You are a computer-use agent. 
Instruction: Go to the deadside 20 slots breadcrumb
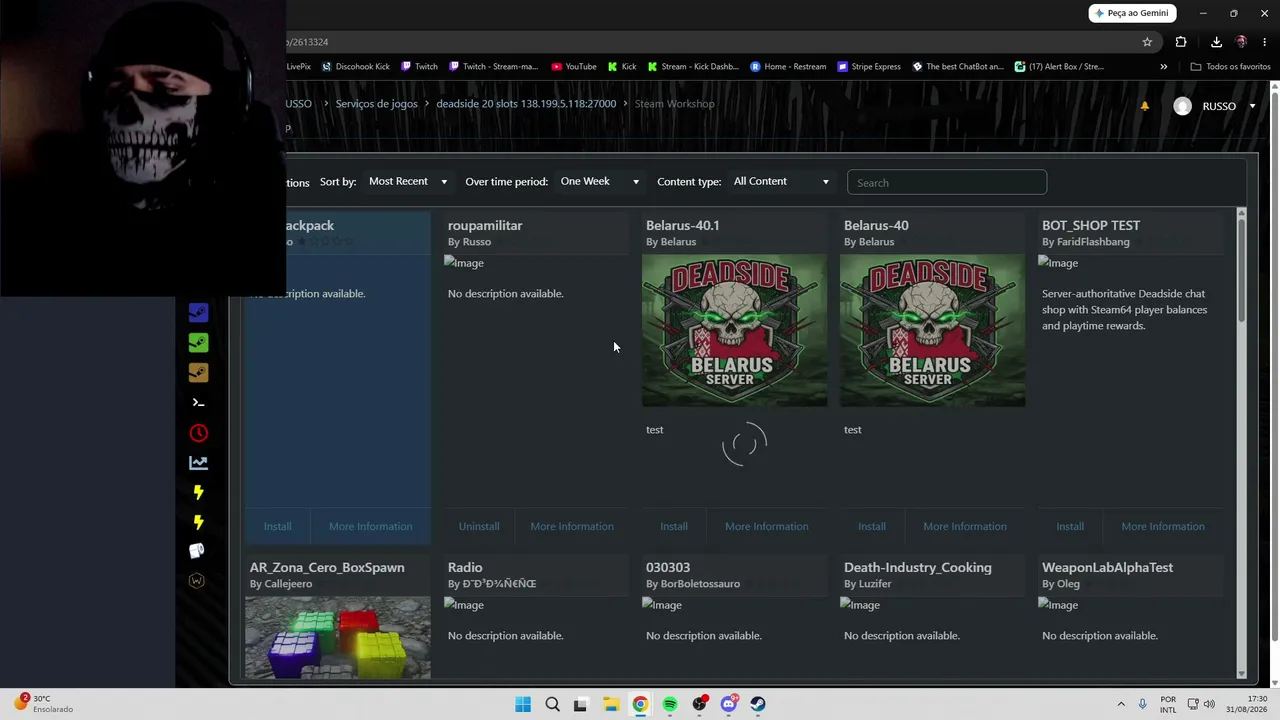pyautogui.click(x=526, y=104)
